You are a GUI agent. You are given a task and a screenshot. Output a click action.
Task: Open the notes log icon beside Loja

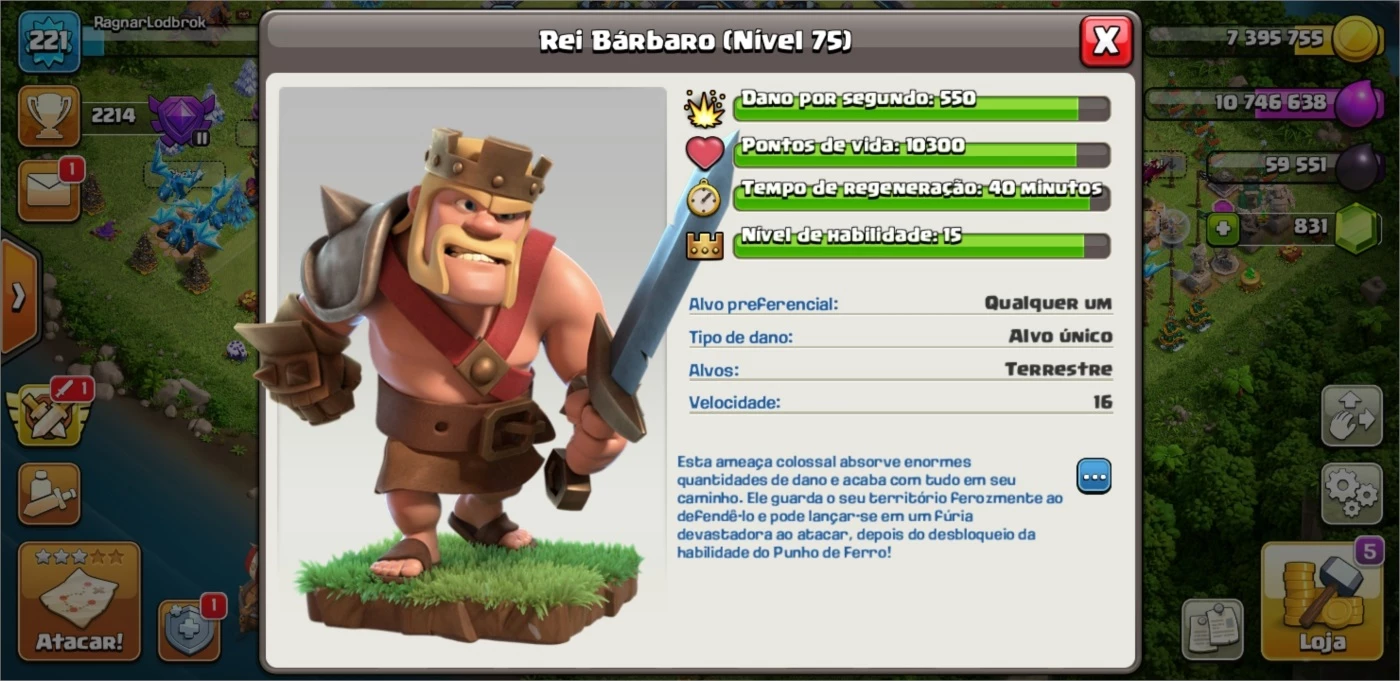coord(1213,630)
